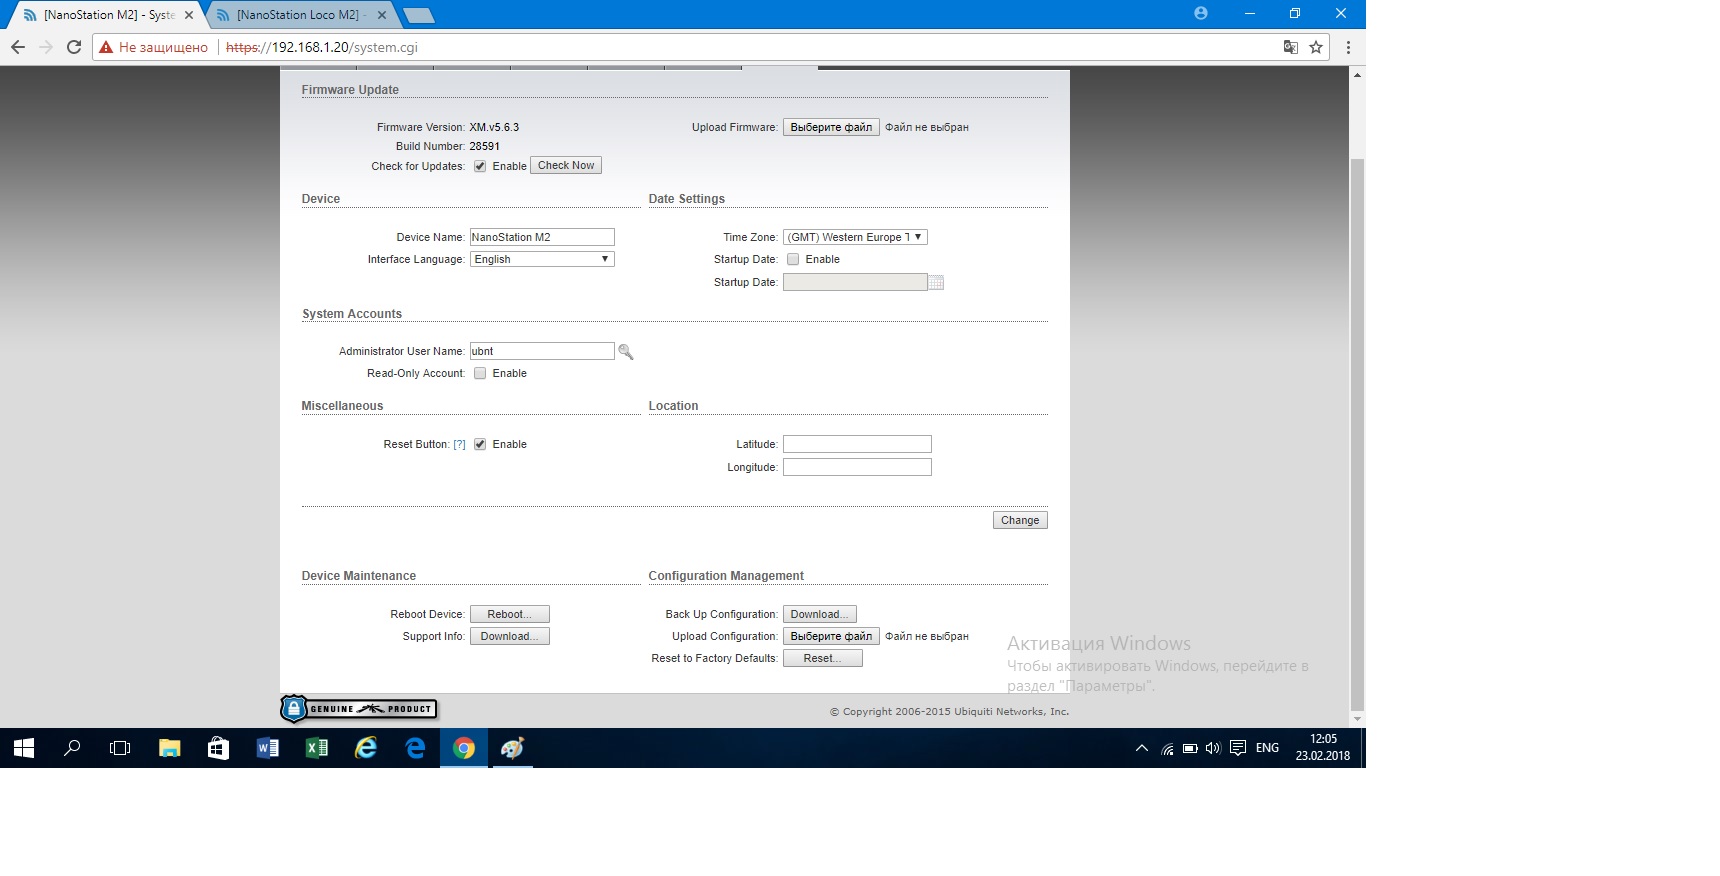1720x876 pixels.
Task: Launch File Explorer from the taskbar
Action: point(170,748)
